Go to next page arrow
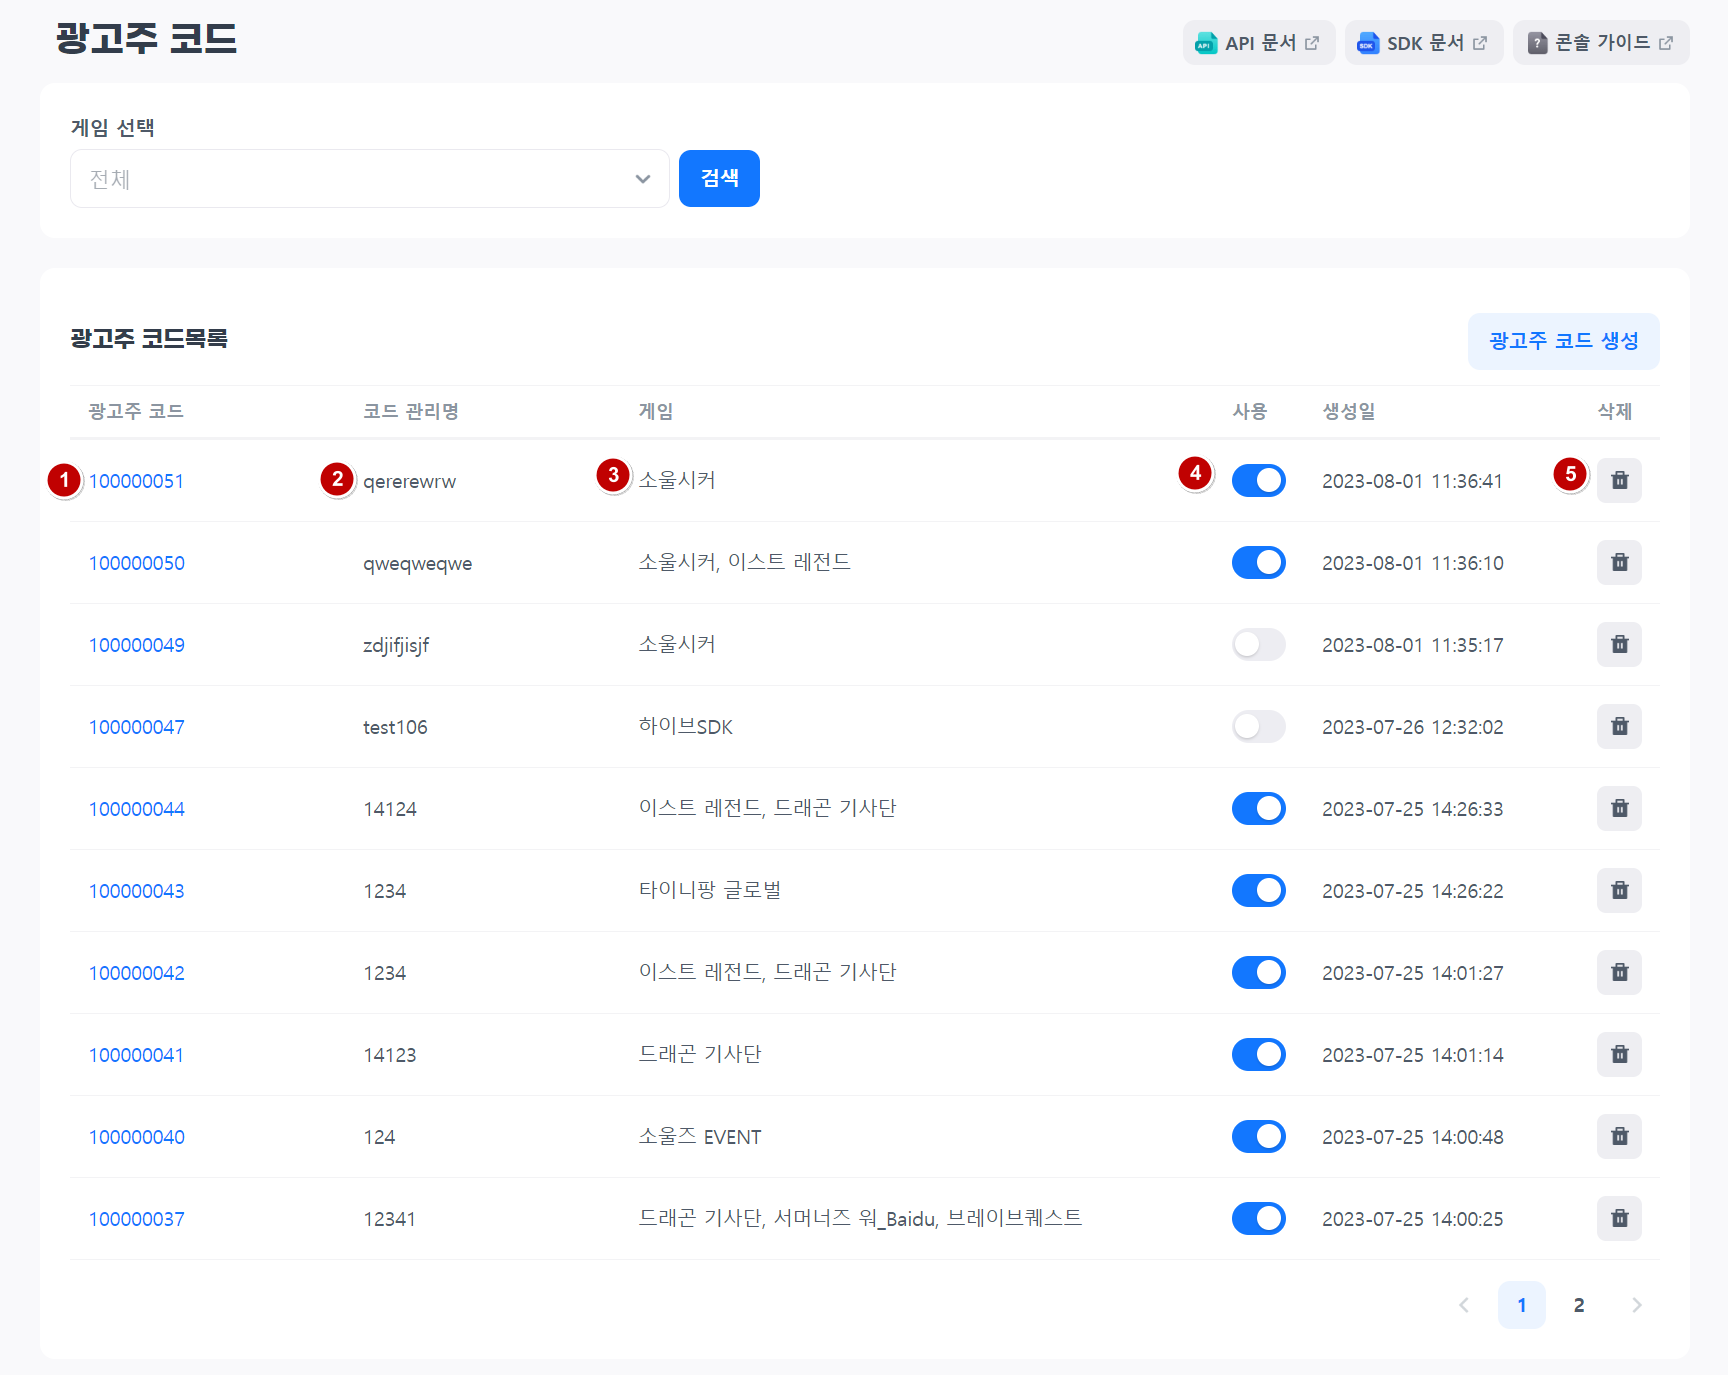The image size is (1728, 1375). point(1636,1305)
